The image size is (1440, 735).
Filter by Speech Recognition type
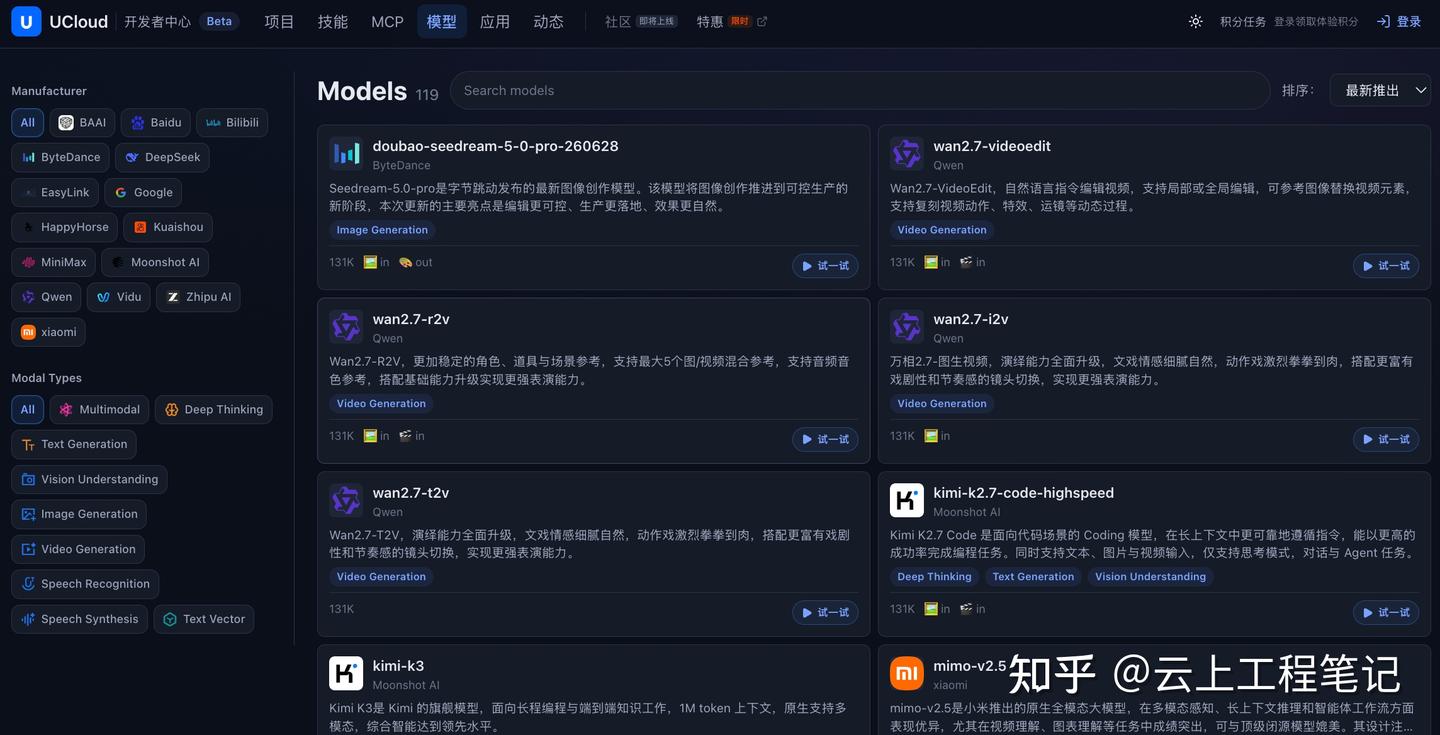pos(85,584)
